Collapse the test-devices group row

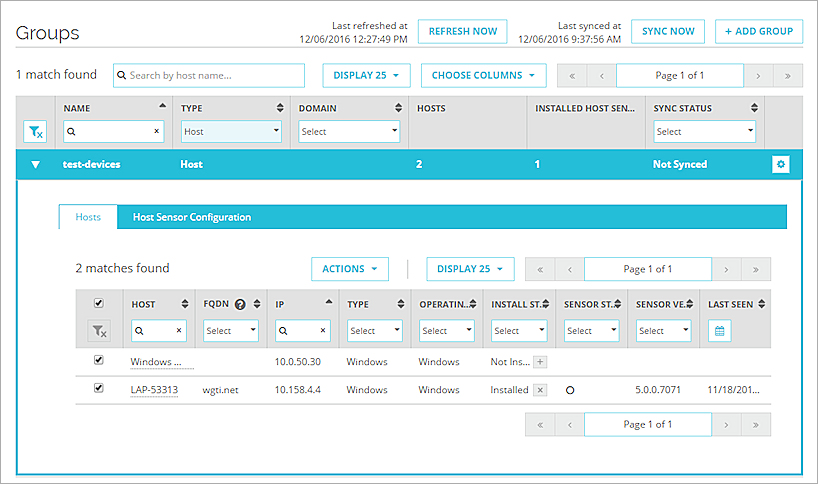(x=35, y=165)
